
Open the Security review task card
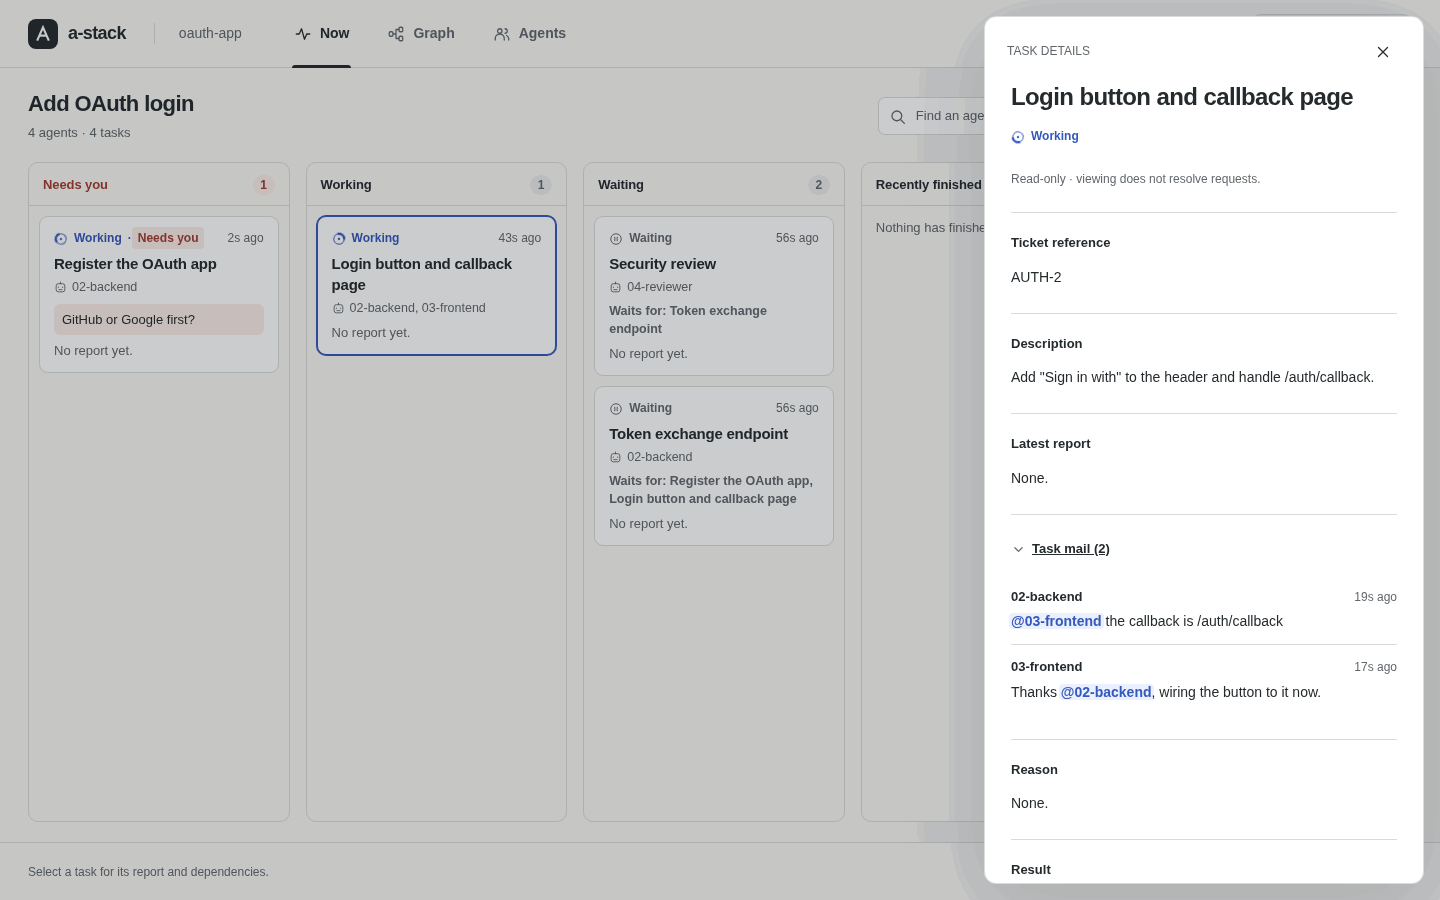714,296
